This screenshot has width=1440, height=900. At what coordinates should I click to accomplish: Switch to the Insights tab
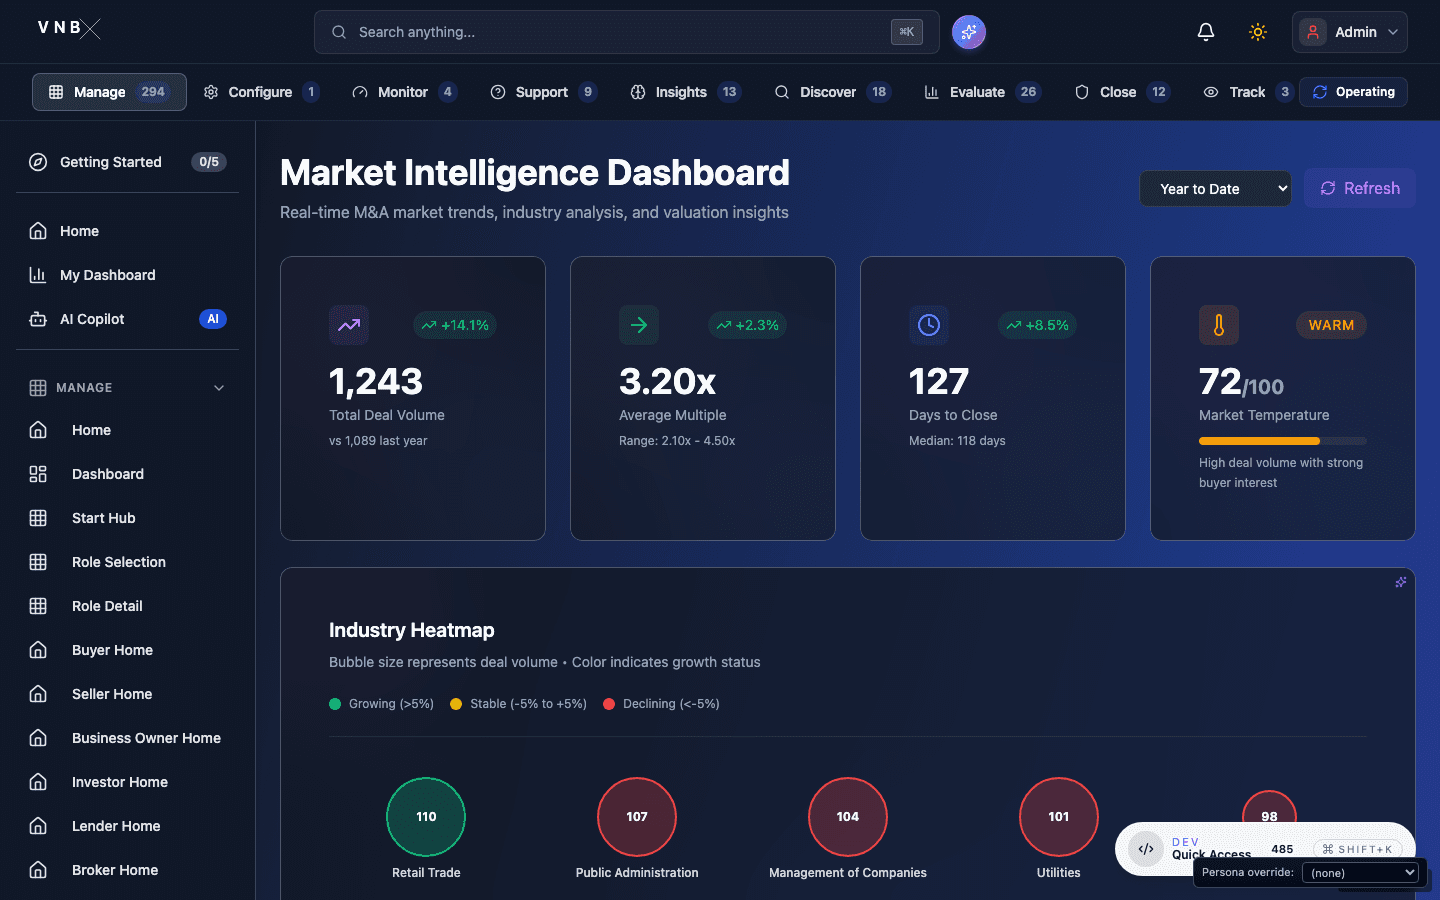681,91
